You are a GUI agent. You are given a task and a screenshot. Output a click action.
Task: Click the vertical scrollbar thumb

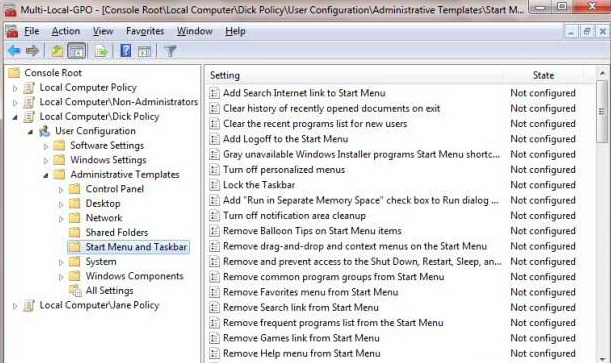(602, 112)
